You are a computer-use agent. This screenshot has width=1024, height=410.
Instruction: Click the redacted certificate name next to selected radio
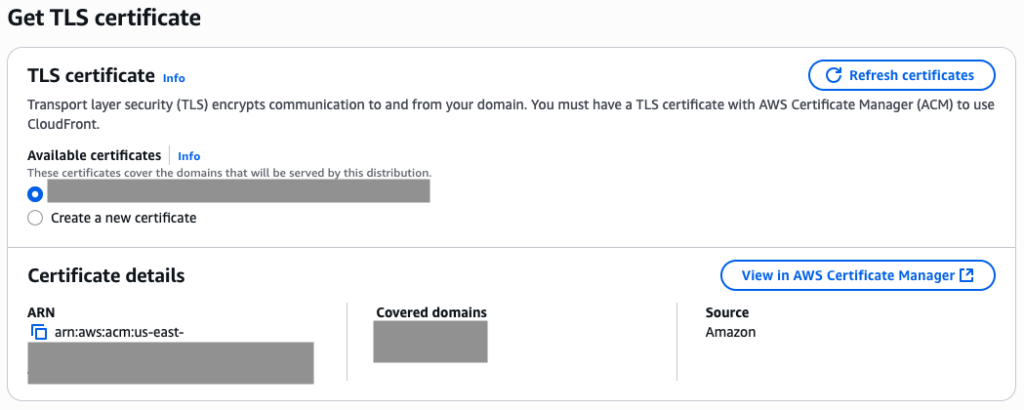point(238,191)
